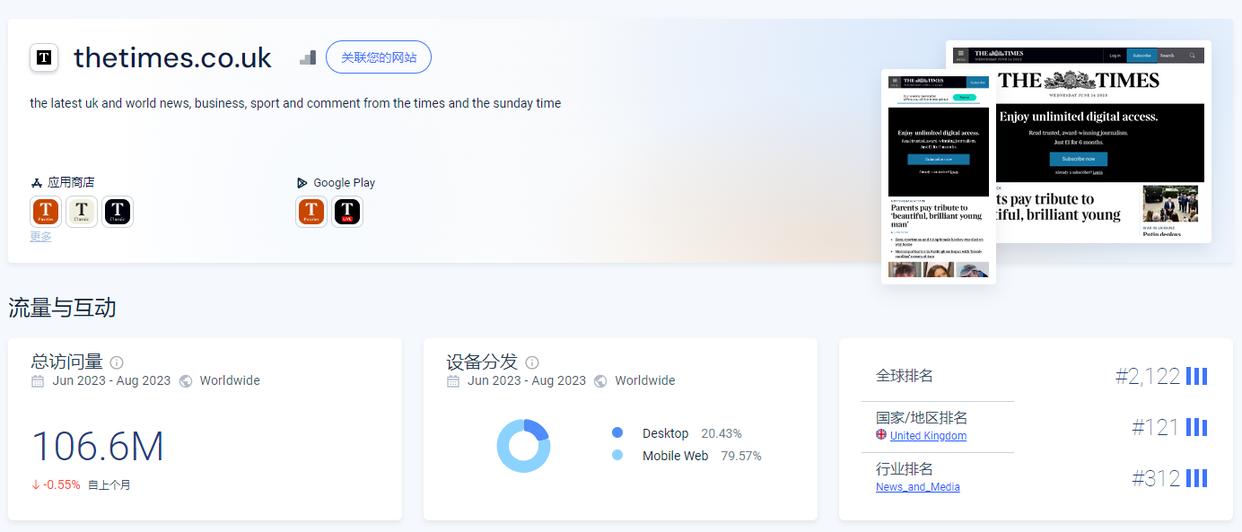Click the info icon next to 总访问量
This screenshot has height=532, width=1242.
[x=117, y=363]
